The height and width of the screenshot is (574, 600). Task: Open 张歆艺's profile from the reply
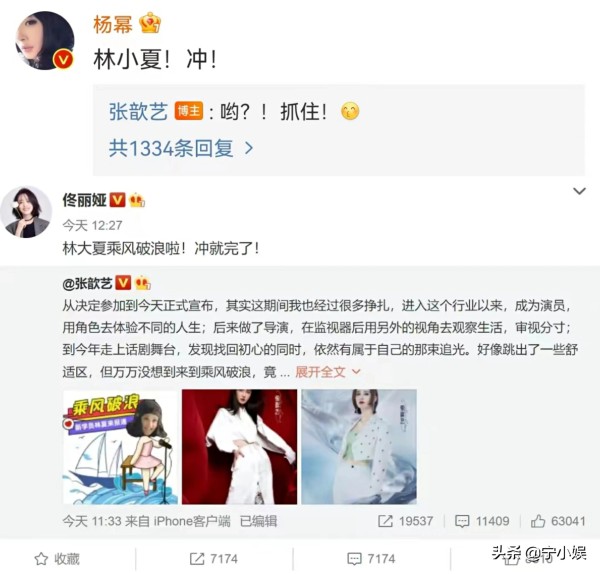[138, 112]
